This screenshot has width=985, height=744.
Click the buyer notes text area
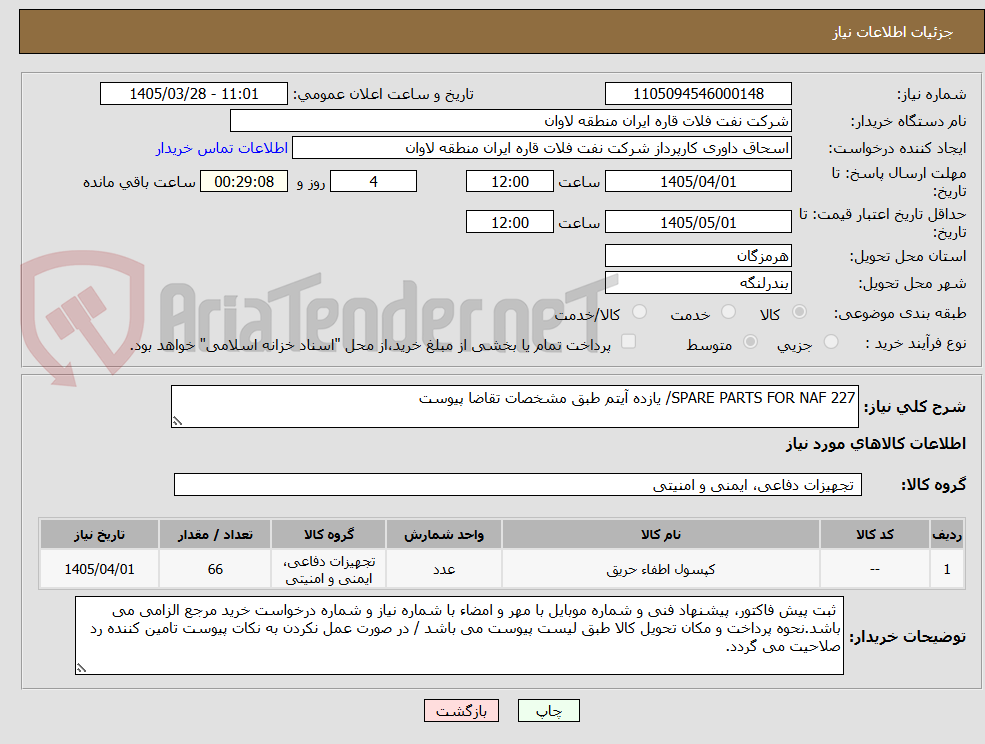click(x=459, y=636)
